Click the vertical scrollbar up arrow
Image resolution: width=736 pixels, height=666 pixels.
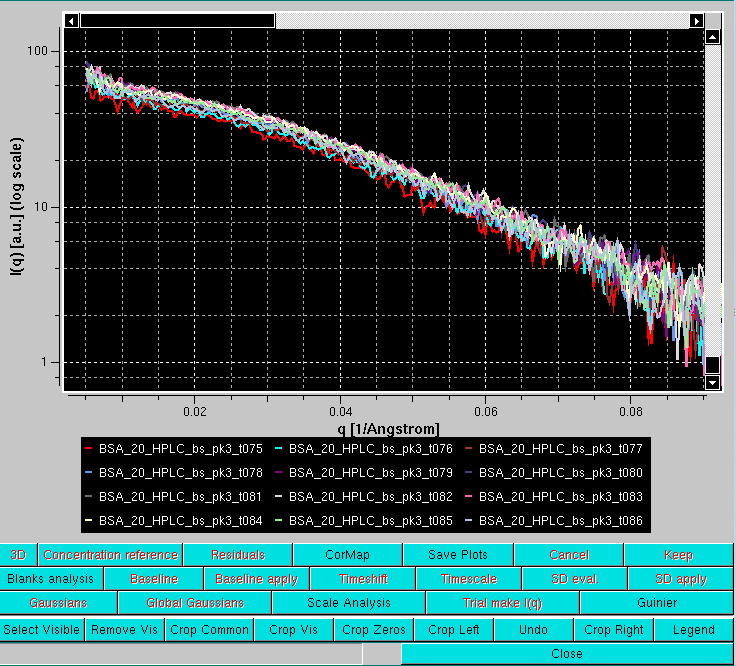713,37
